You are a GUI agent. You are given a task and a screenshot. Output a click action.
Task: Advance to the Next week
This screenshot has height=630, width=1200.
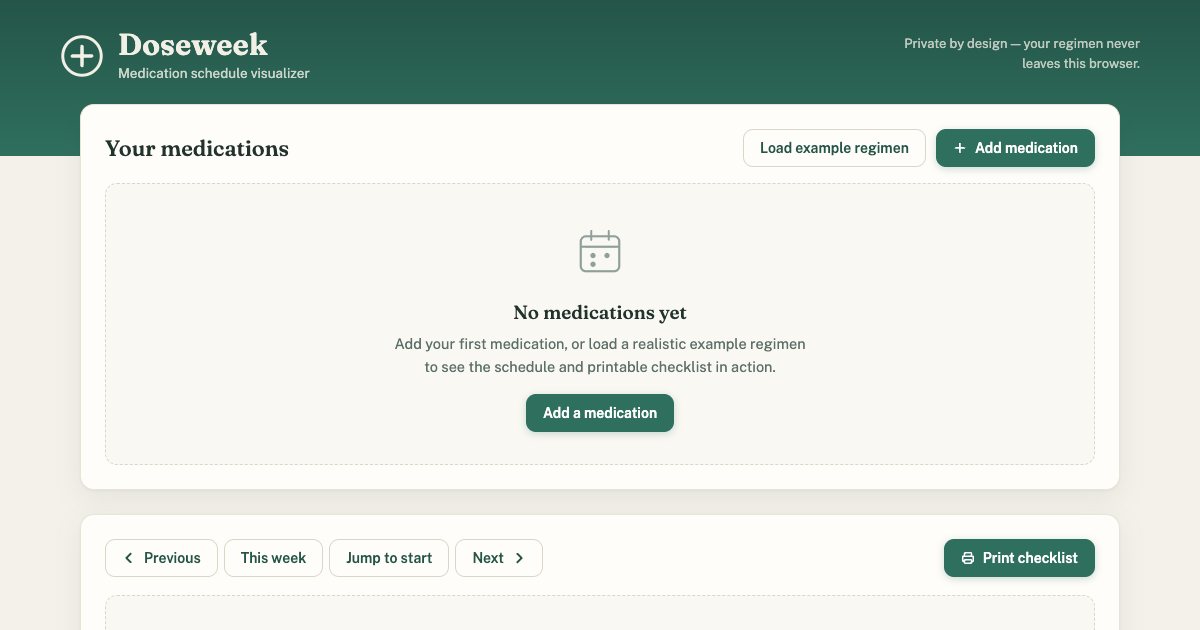pyautogui.click(x=499, y=558)
